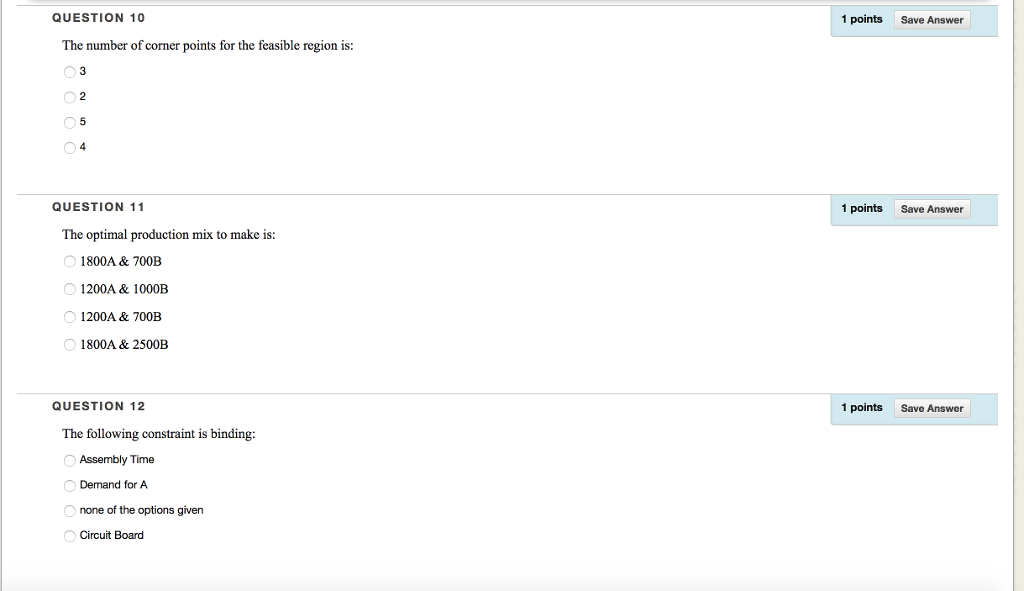Click Save Answer for Question 11

click(x=931, y=209)
